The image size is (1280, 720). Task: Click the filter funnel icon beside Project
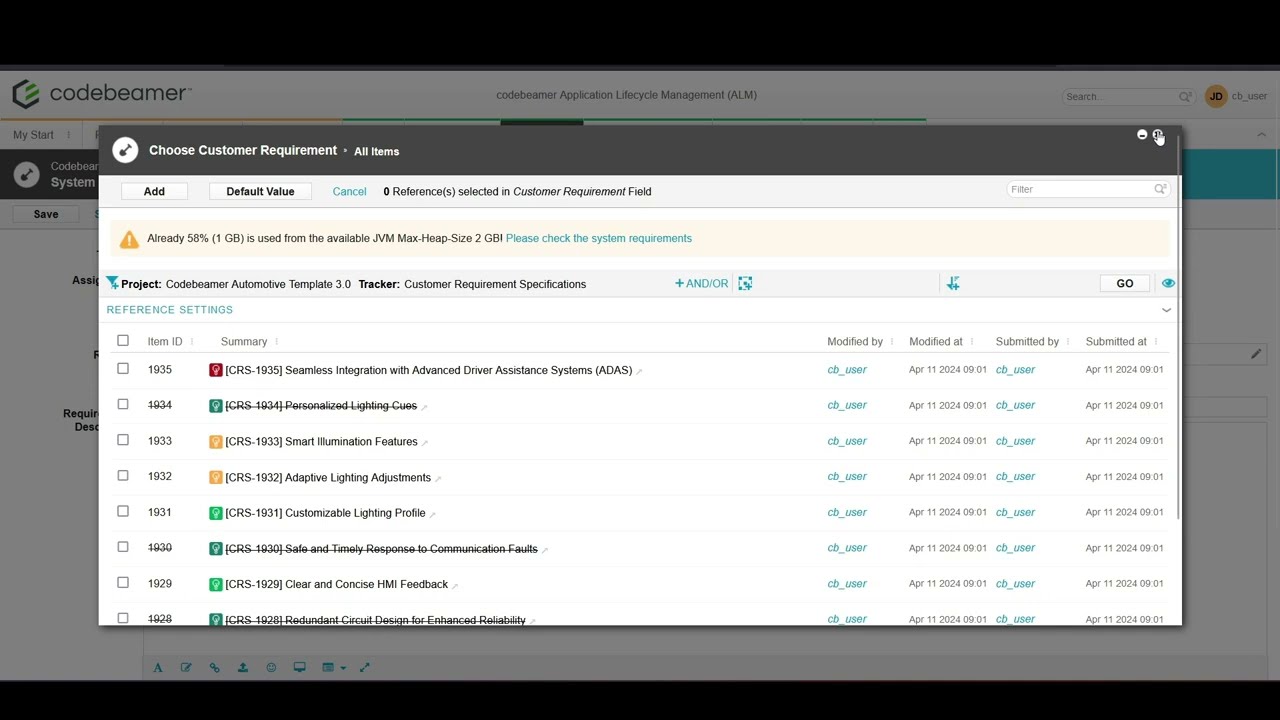[113, 284]
